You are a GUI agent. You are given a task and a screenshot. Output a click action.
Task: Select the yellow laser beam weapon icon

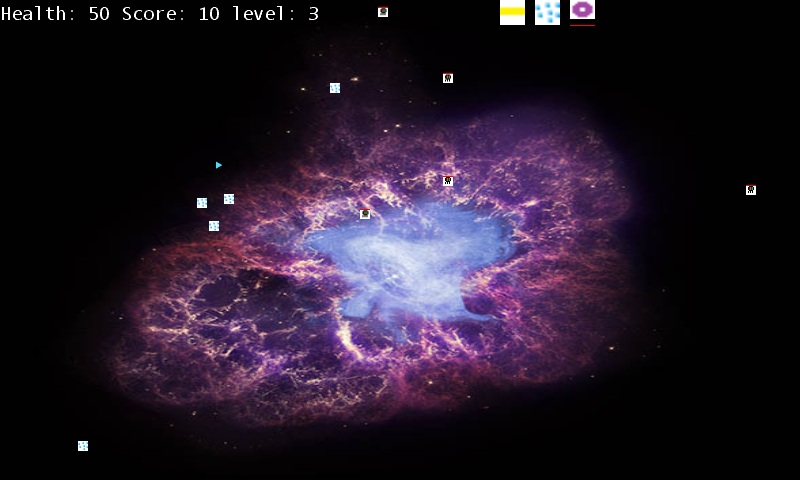click(x=512, y=12)
